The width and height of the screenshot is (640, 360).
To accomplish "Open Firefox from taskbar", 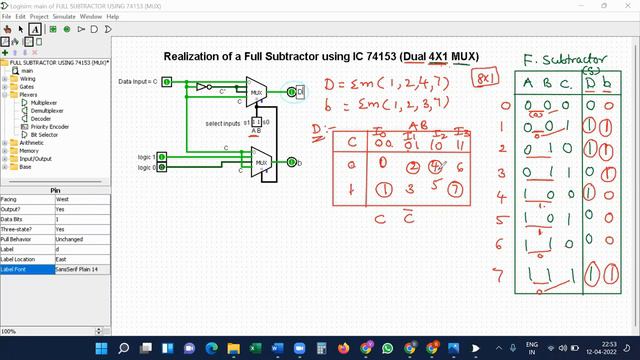I will click(344, 349).
